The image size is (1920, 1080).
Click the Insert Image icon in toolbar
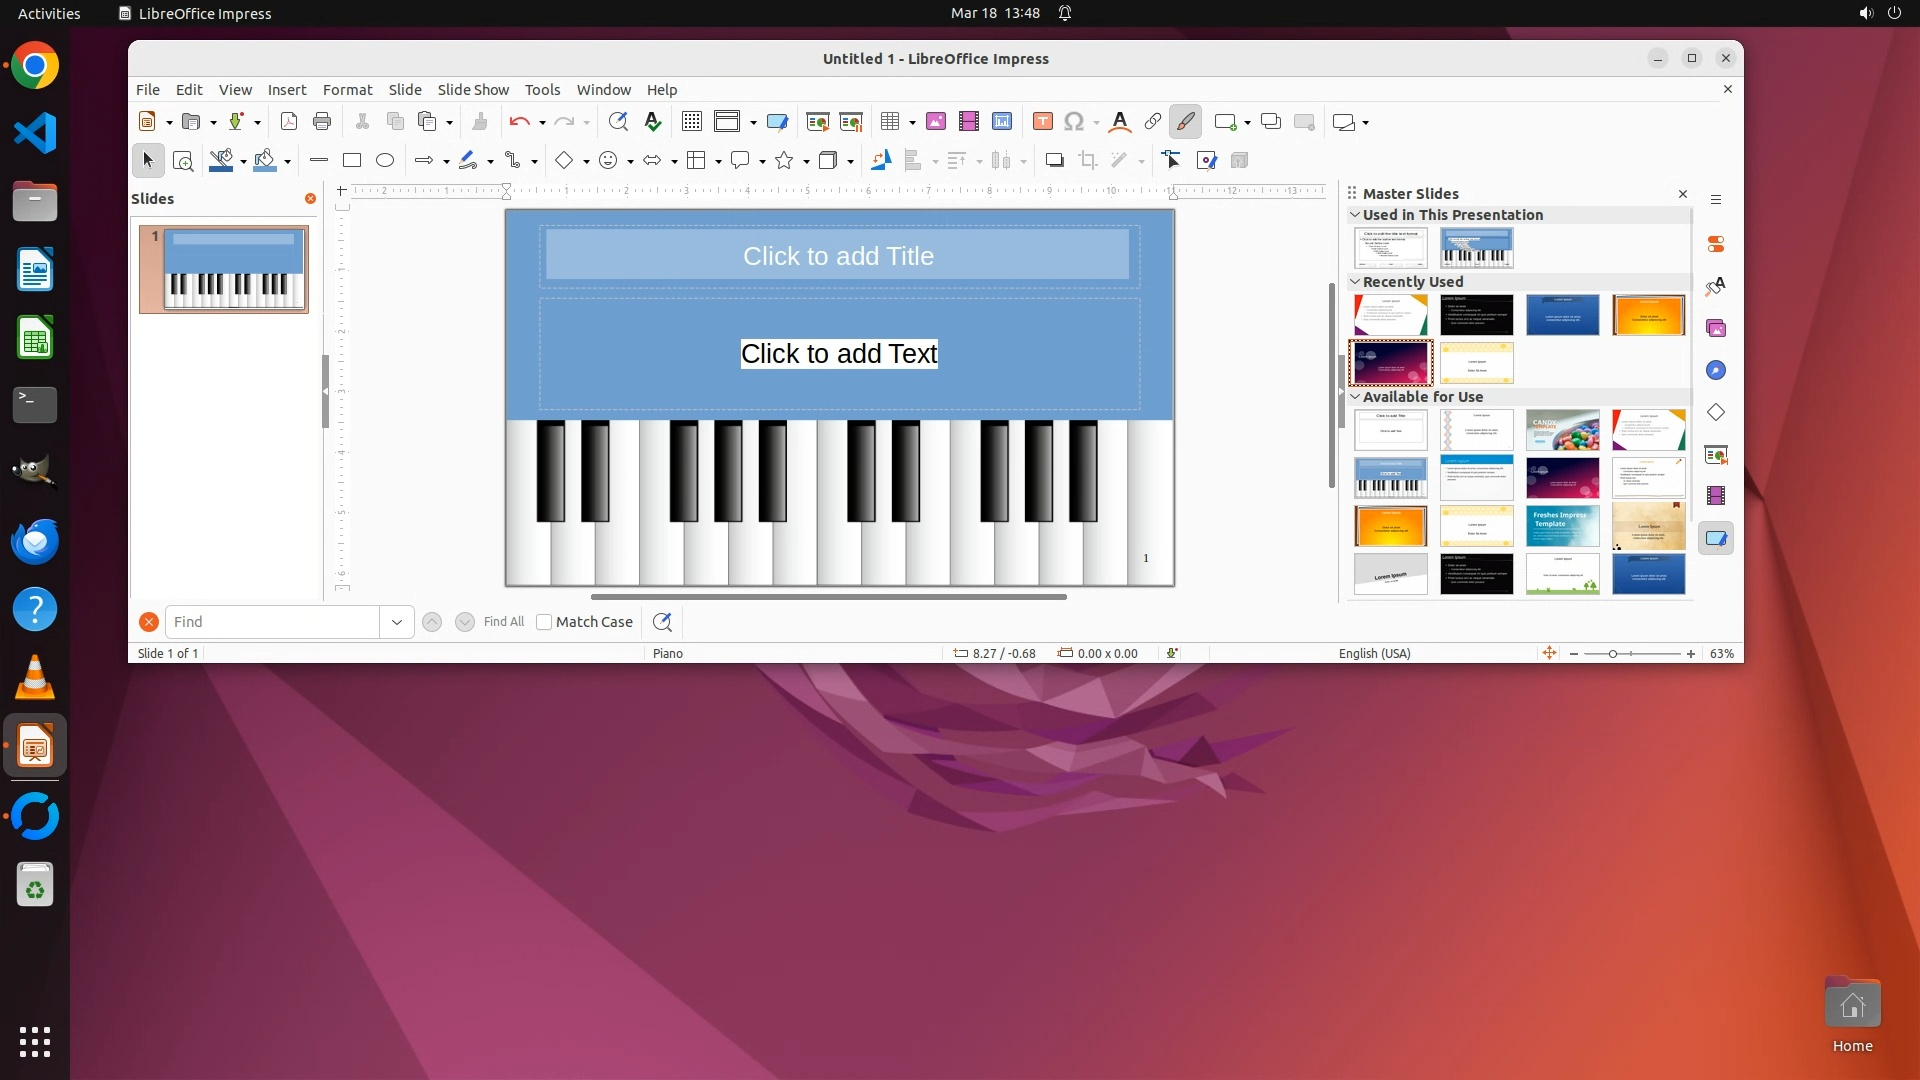pyautogui.click(x=936, y=121)
